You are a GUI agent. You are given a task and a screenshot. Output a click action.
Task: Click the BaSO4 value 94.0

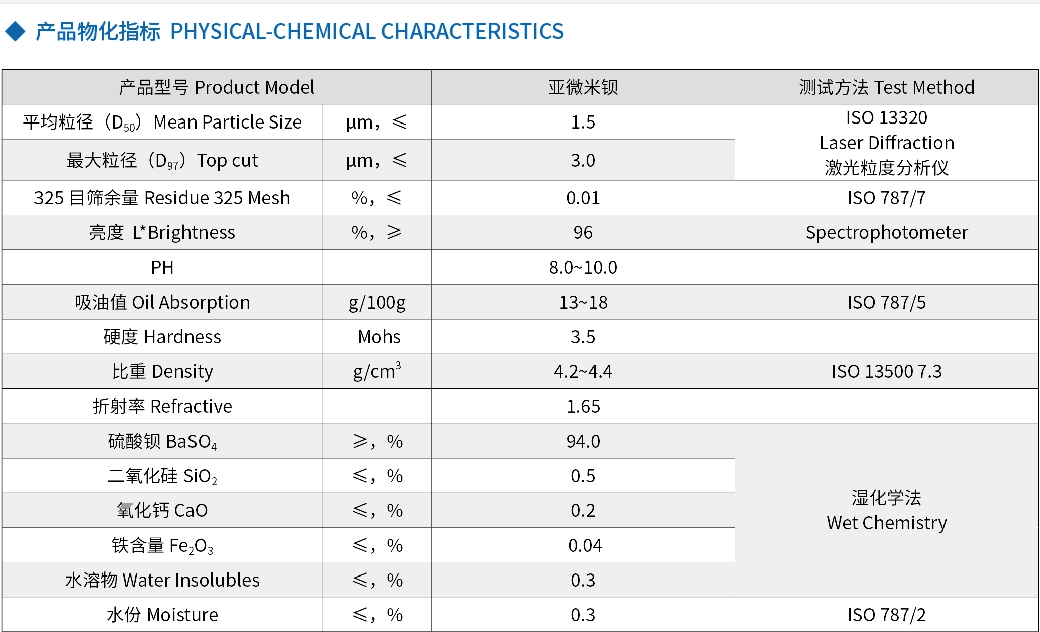tap(583, 442)
